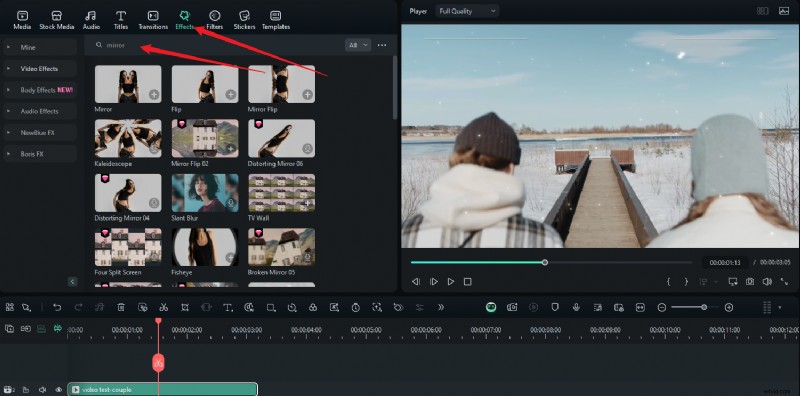800x396 pixels.
Task: Mute the video test-couple track
Action: click(42, 390)
